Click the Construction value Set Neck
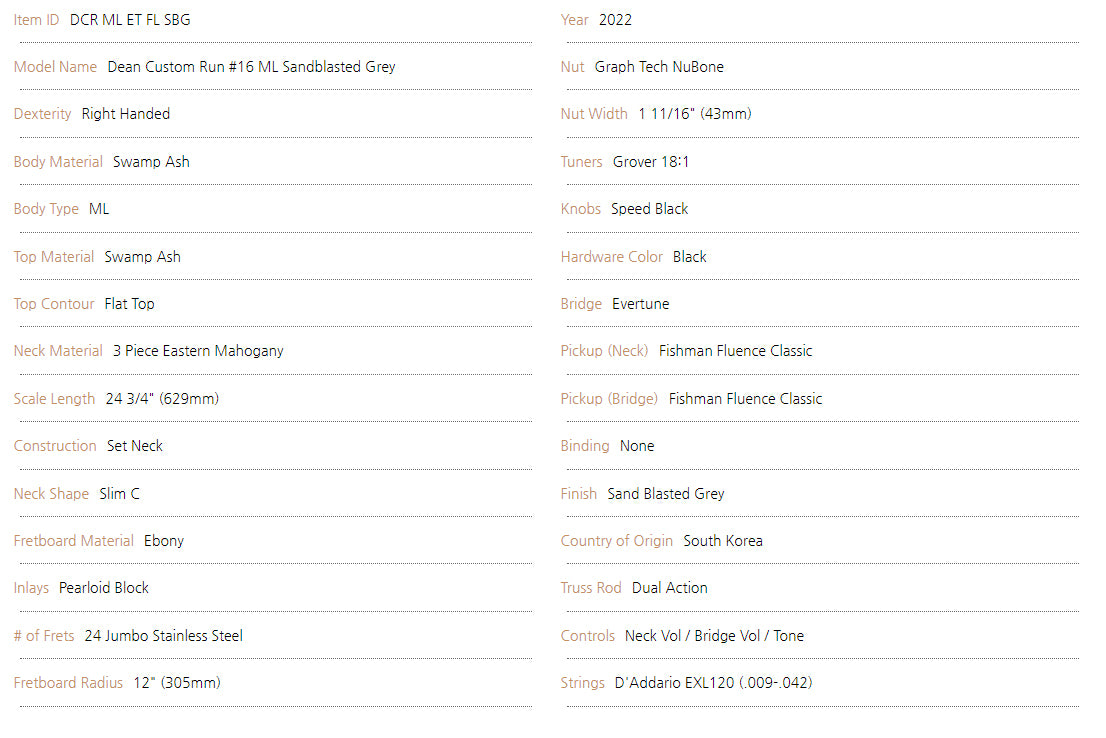Screen dimensions: 1106x738 [135, 446]
